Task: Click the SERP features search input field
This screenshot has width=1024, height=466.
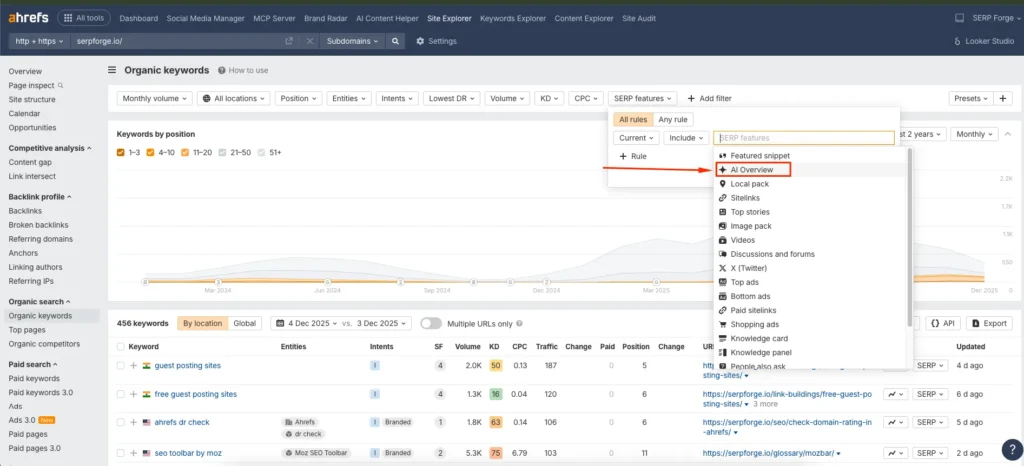Action: [x=803, y=138]
